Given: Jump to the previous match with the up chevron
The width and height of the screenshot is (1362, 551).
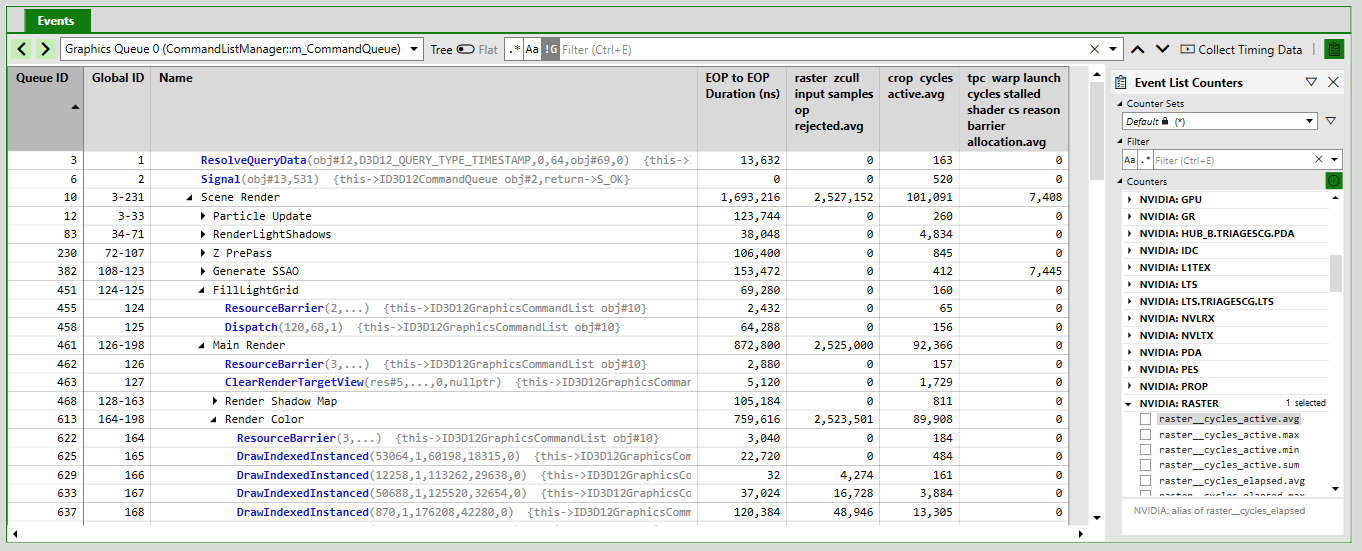Looking at the screenshot, I should (x=1138, y=49).
